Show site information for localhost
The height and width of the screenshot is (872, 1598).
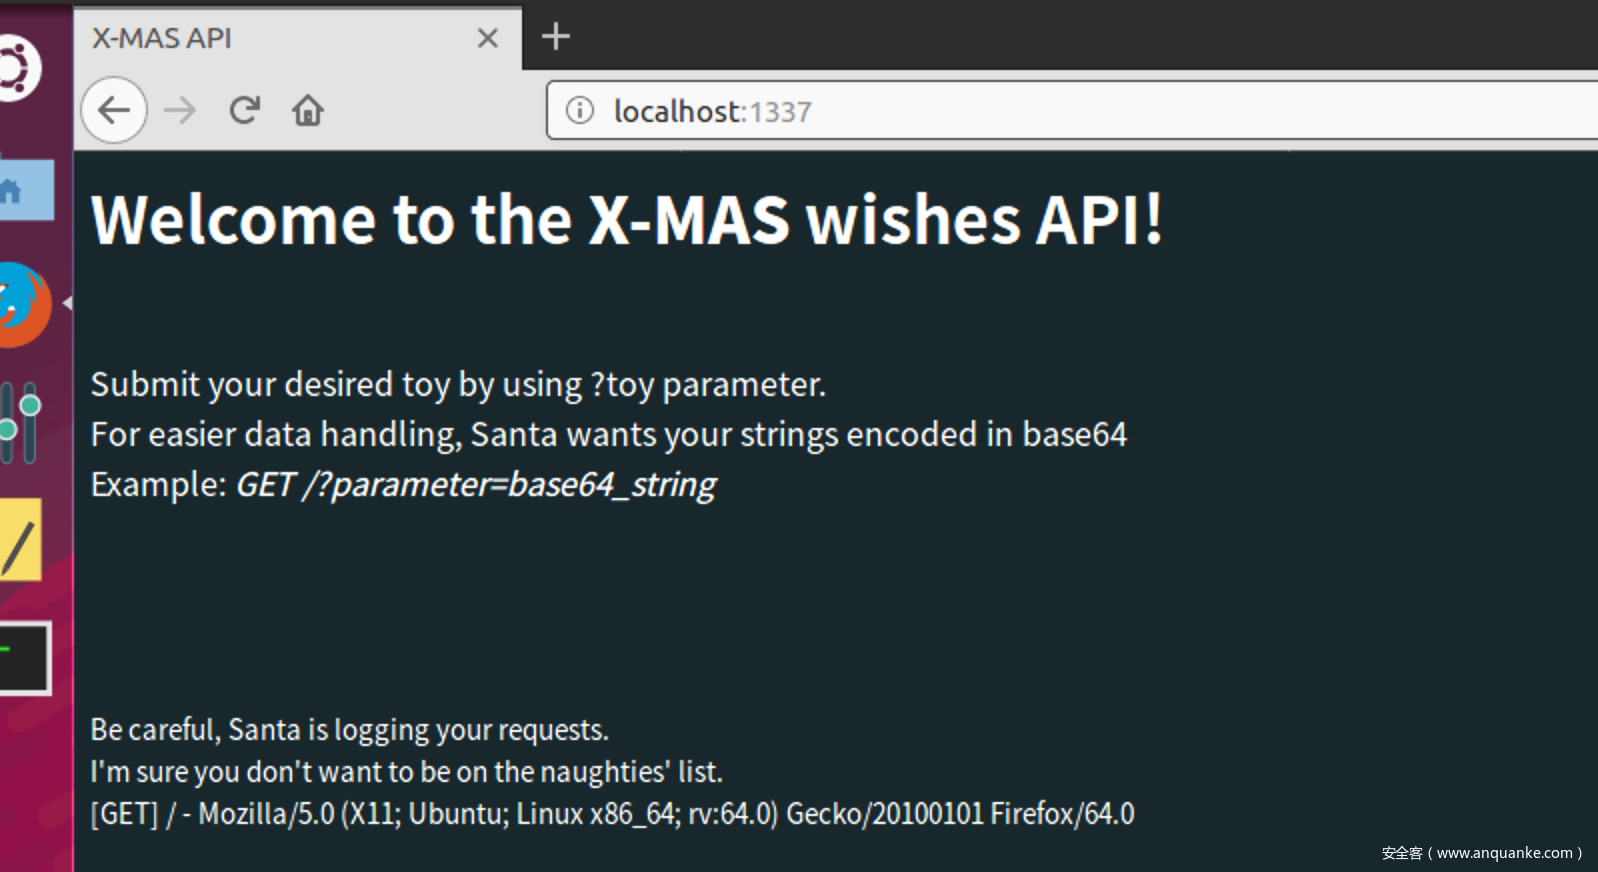(x=580, y=110)
